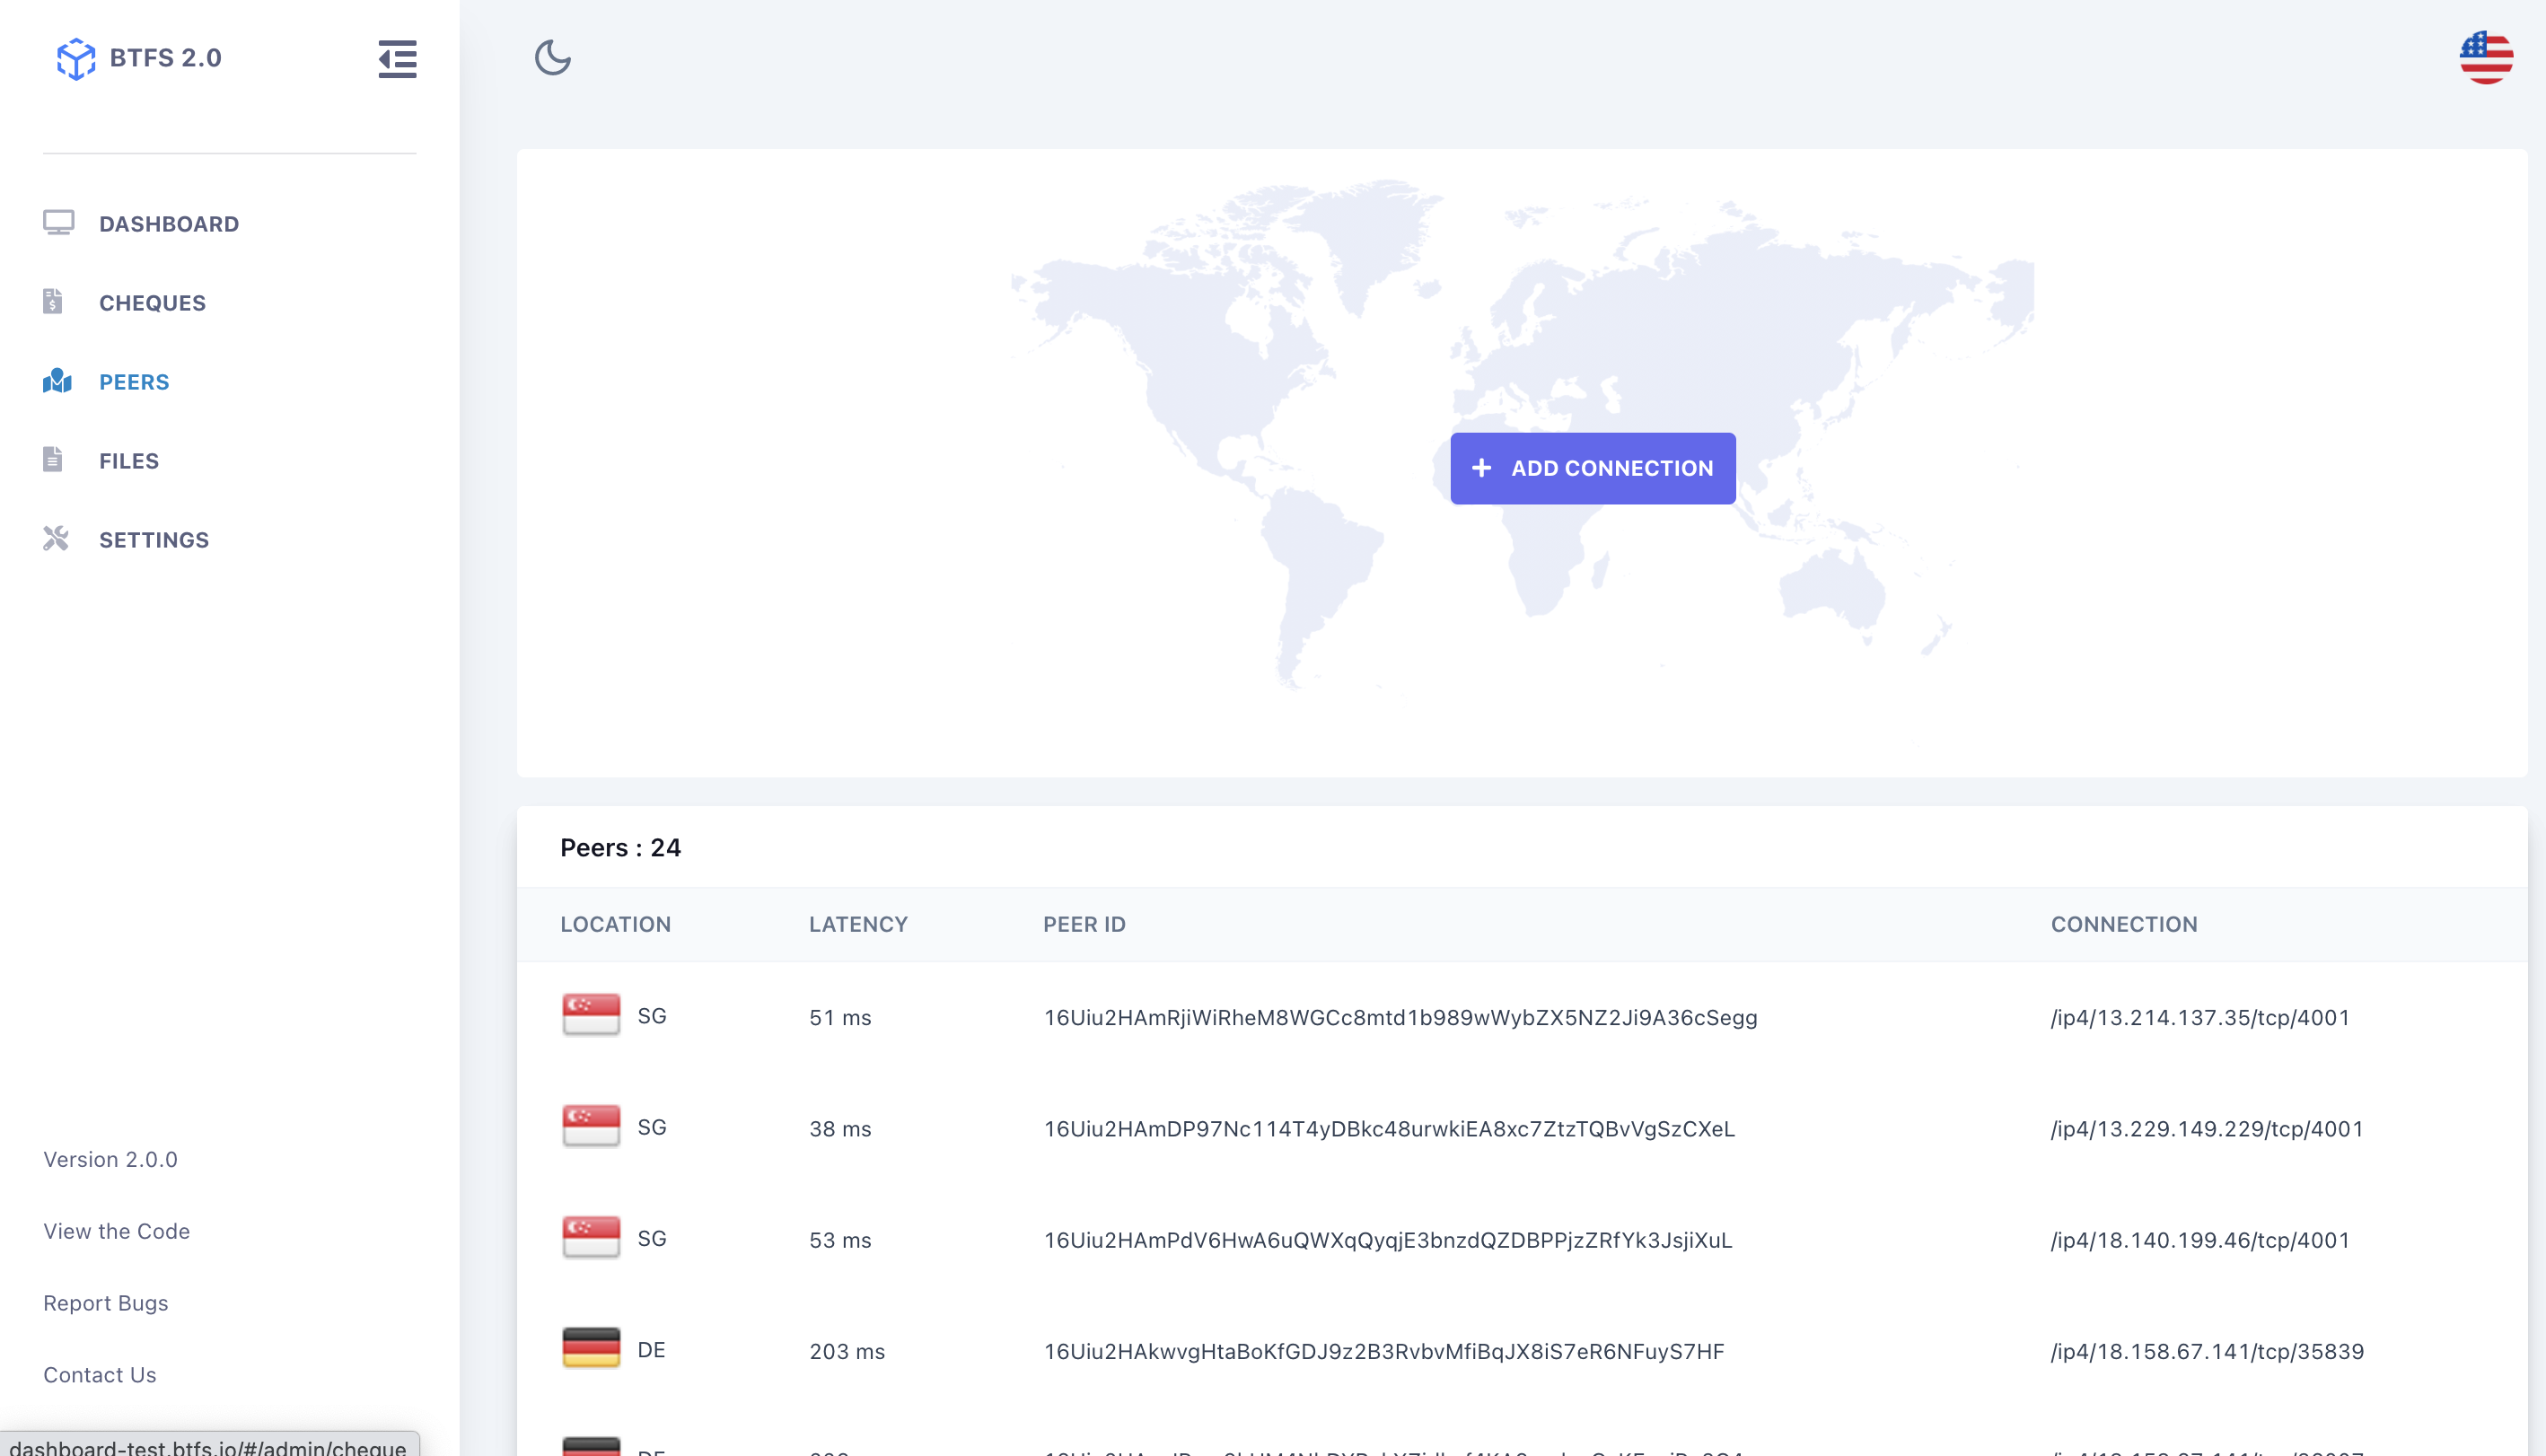Click the Singapore flag in first row
This screenshot has height=1456, width=2546.
[591, 1015]
